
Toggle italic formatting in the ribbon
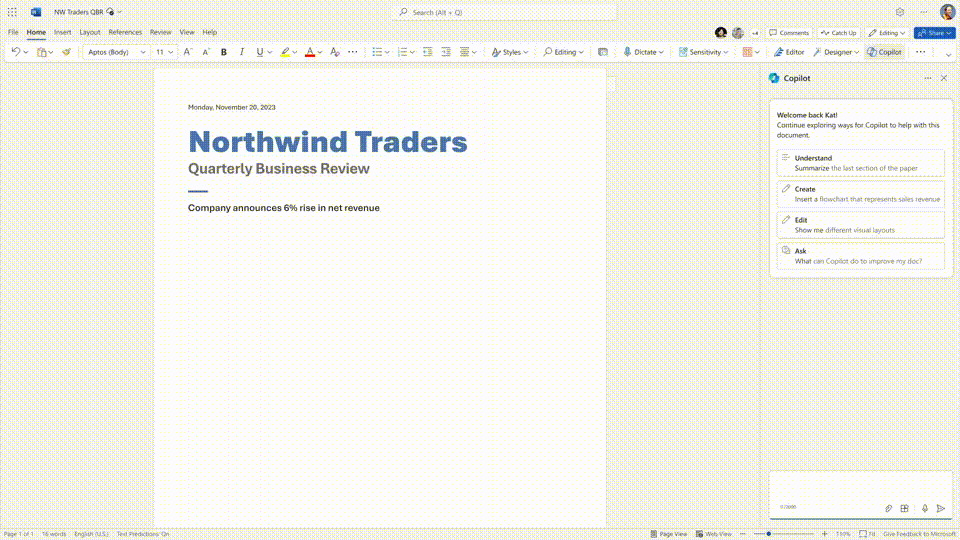[x=241, y=52]
